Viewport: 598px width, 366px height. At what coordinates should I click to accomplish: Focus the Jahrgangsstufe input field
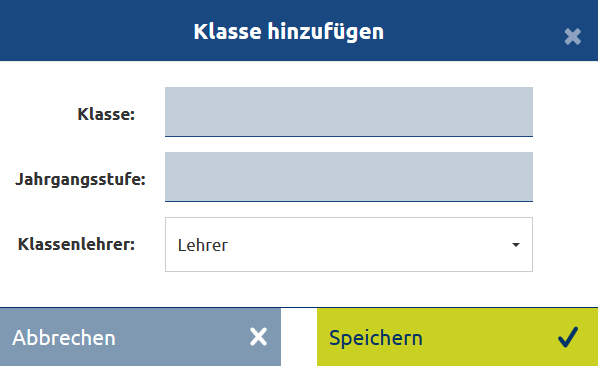click(349, 177)
